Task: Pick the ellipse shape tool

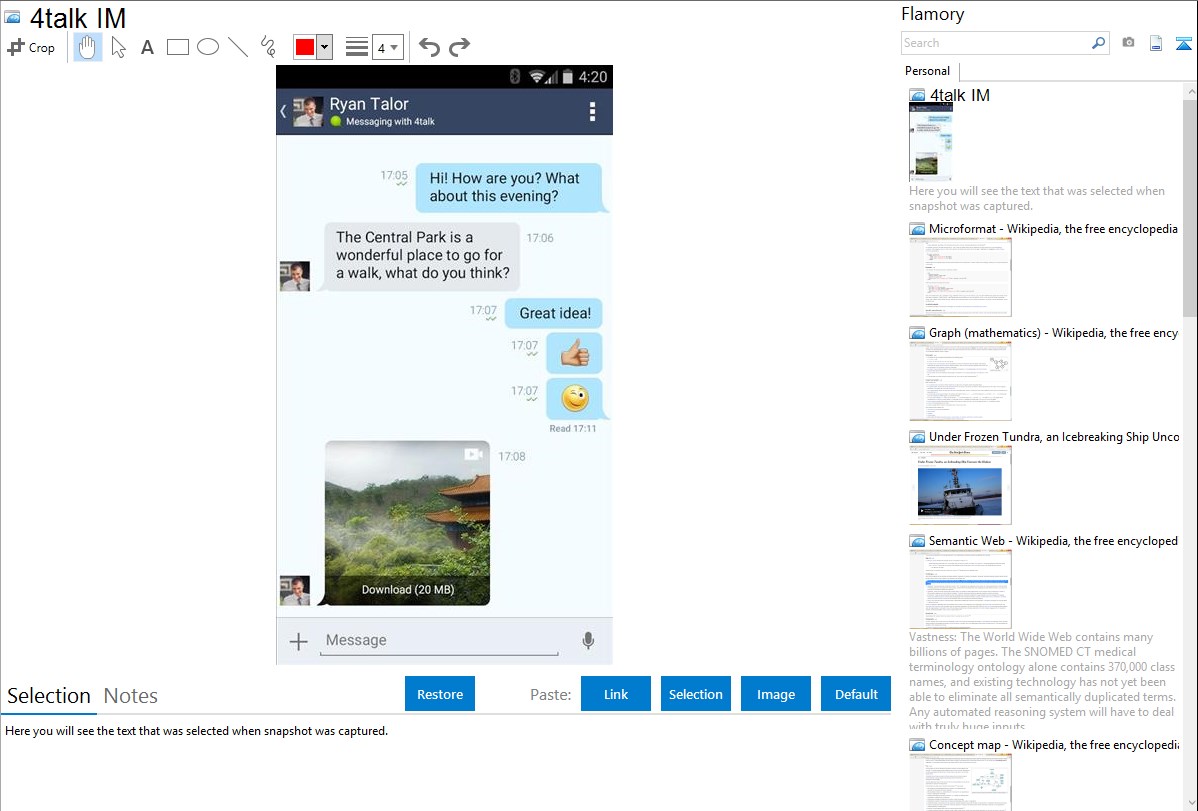Action: point(208,47)
